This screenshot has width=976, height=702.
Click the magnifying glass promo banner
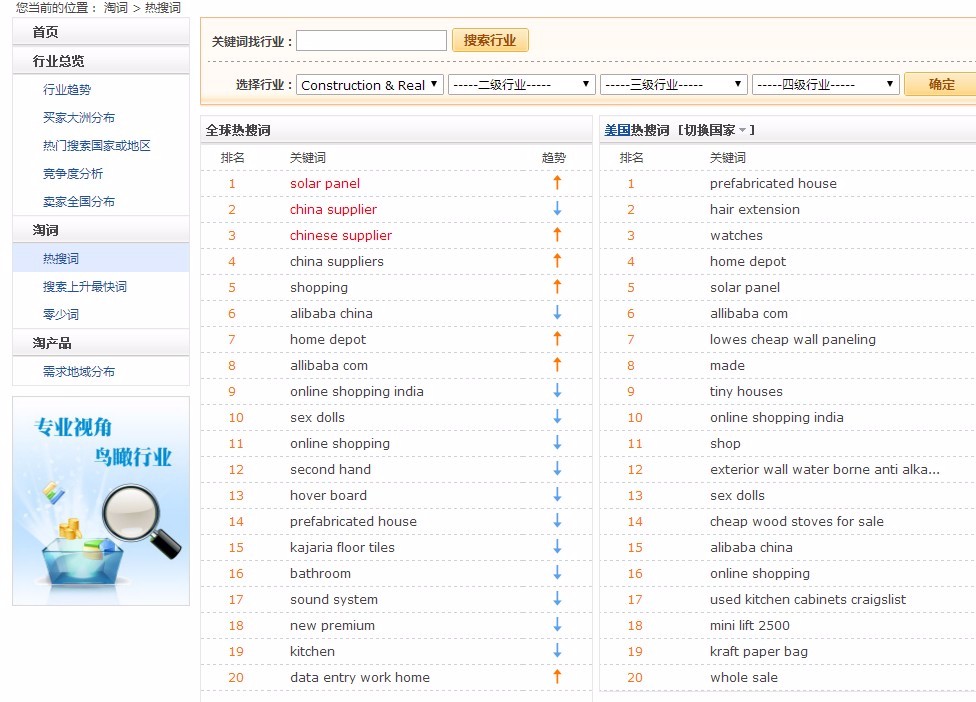pos(101,501)
